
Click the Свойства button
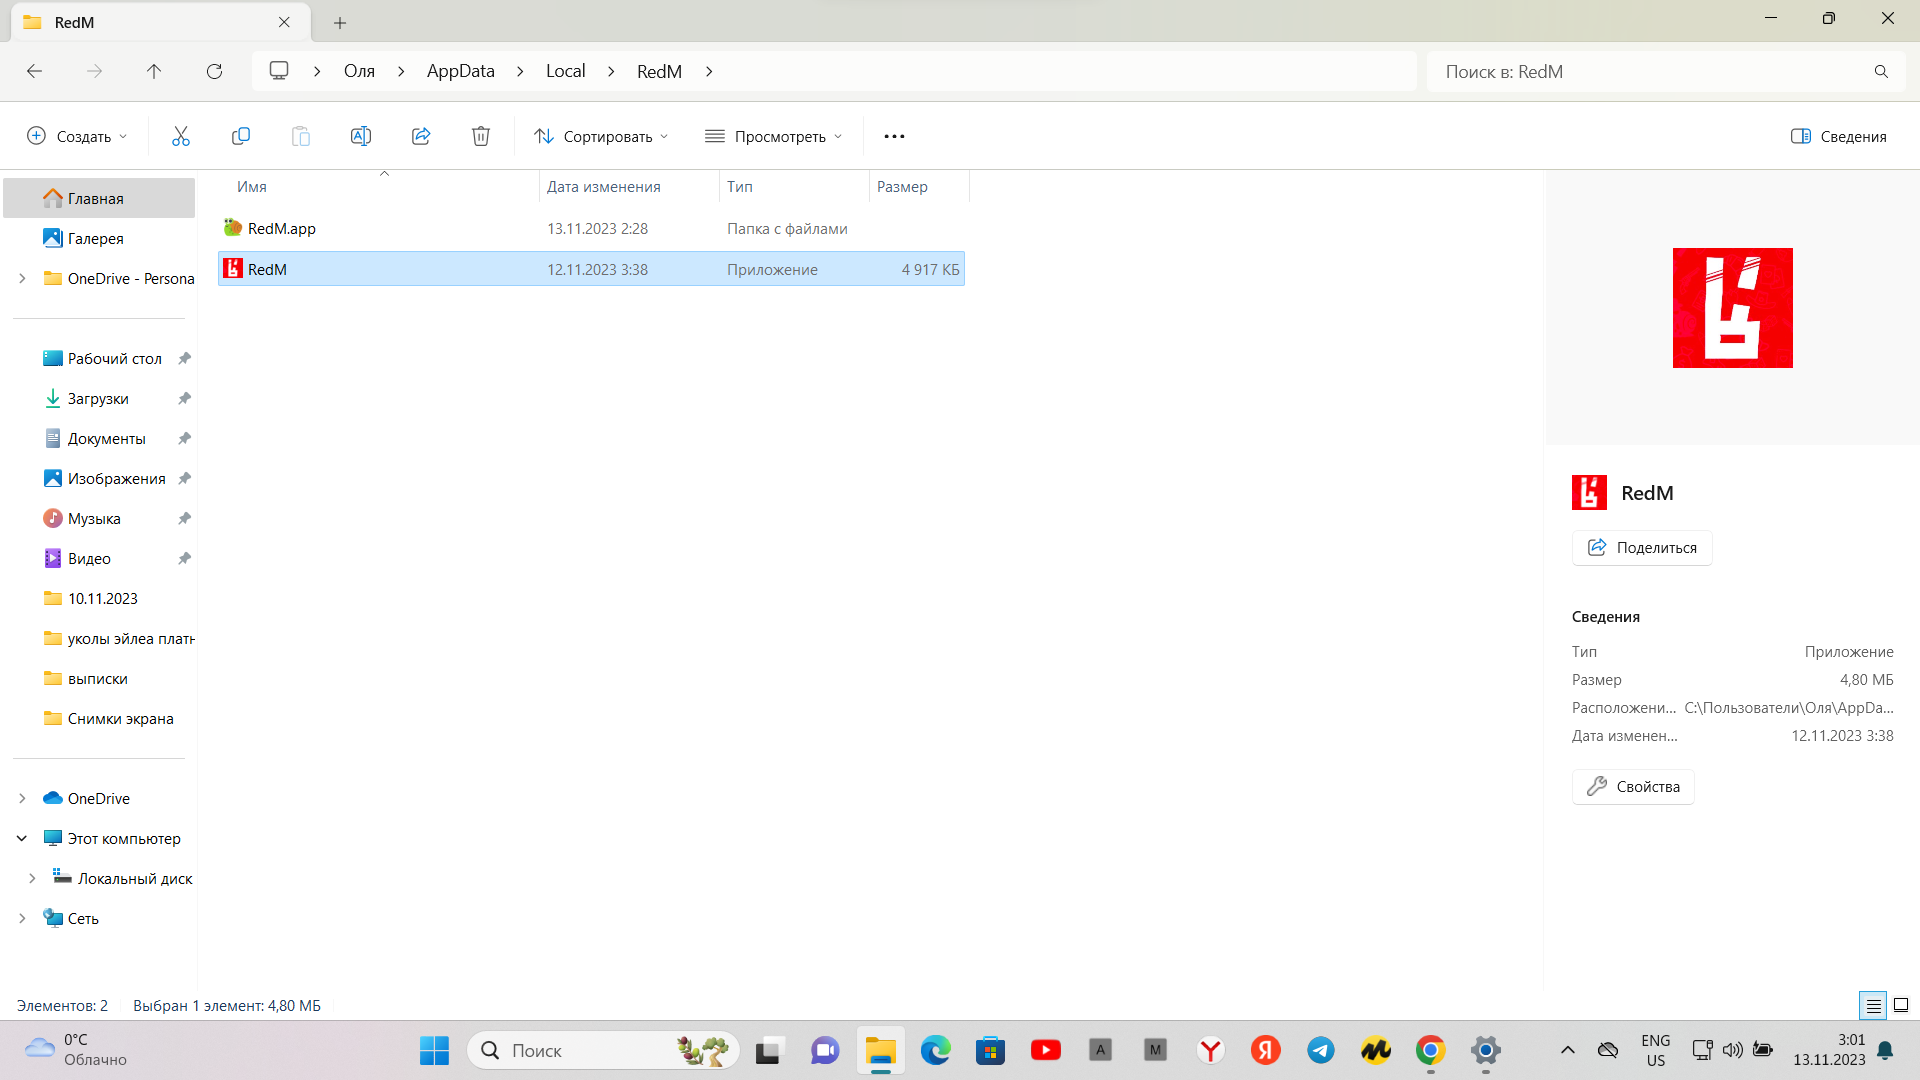click(1633, 786)
